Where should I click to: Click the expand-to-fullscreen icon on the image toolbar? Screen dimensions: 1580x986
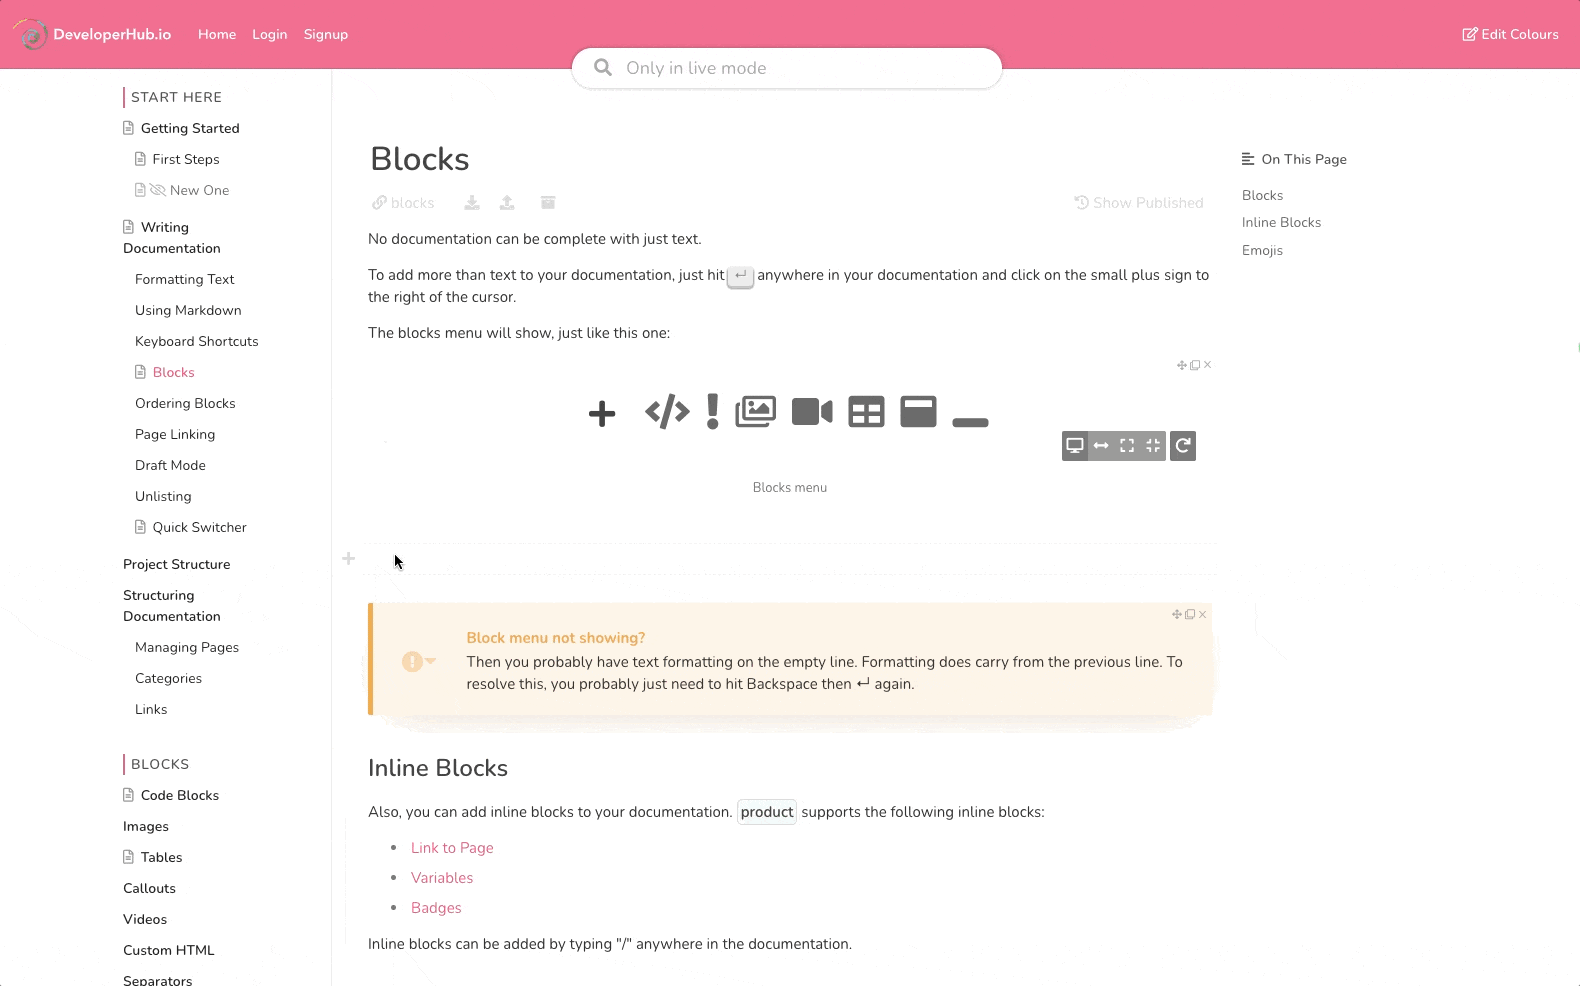click(x=1127, y=446)
